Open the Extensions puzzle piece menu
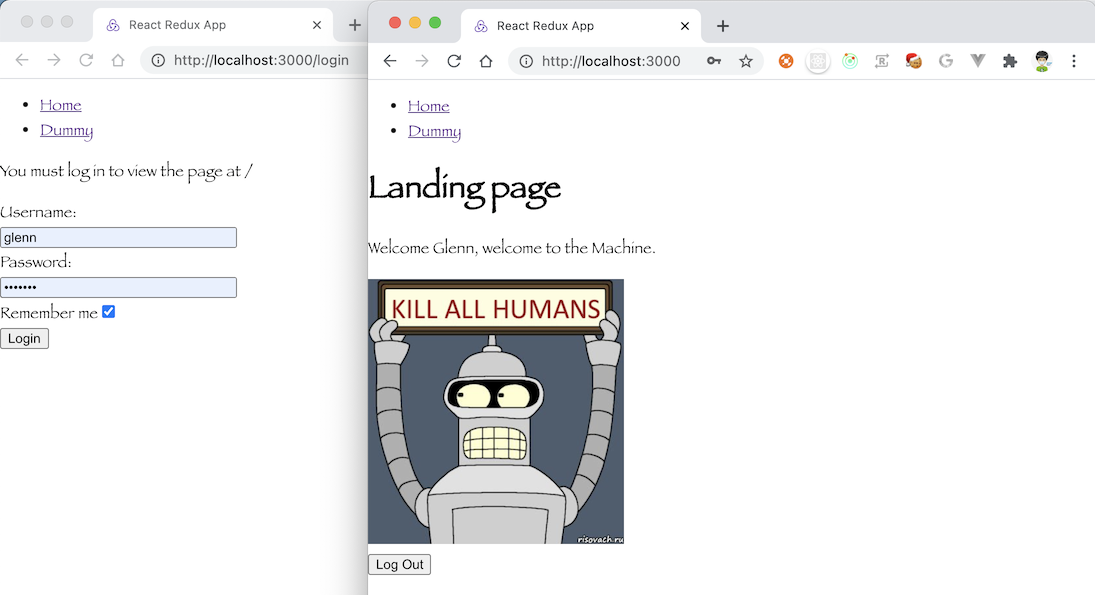Image resolution: width=1095 pixels, height=595 pixels. pyautogui.click(x=1010, y=61)
